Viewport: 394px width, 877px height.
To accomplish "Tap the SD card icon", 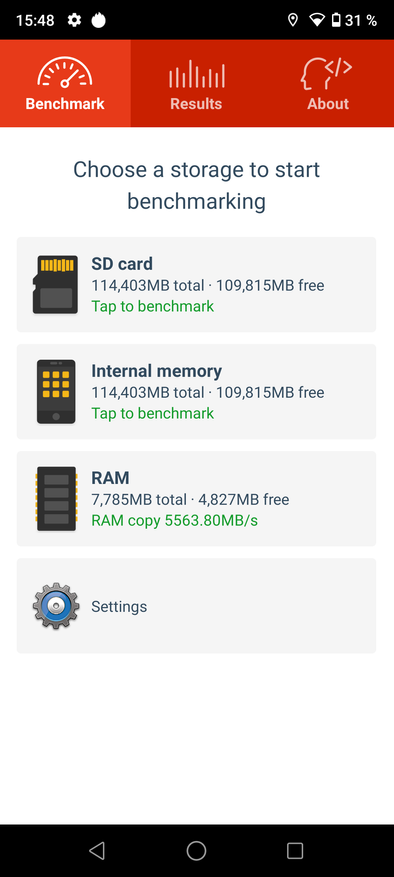I will click(55, 284).
